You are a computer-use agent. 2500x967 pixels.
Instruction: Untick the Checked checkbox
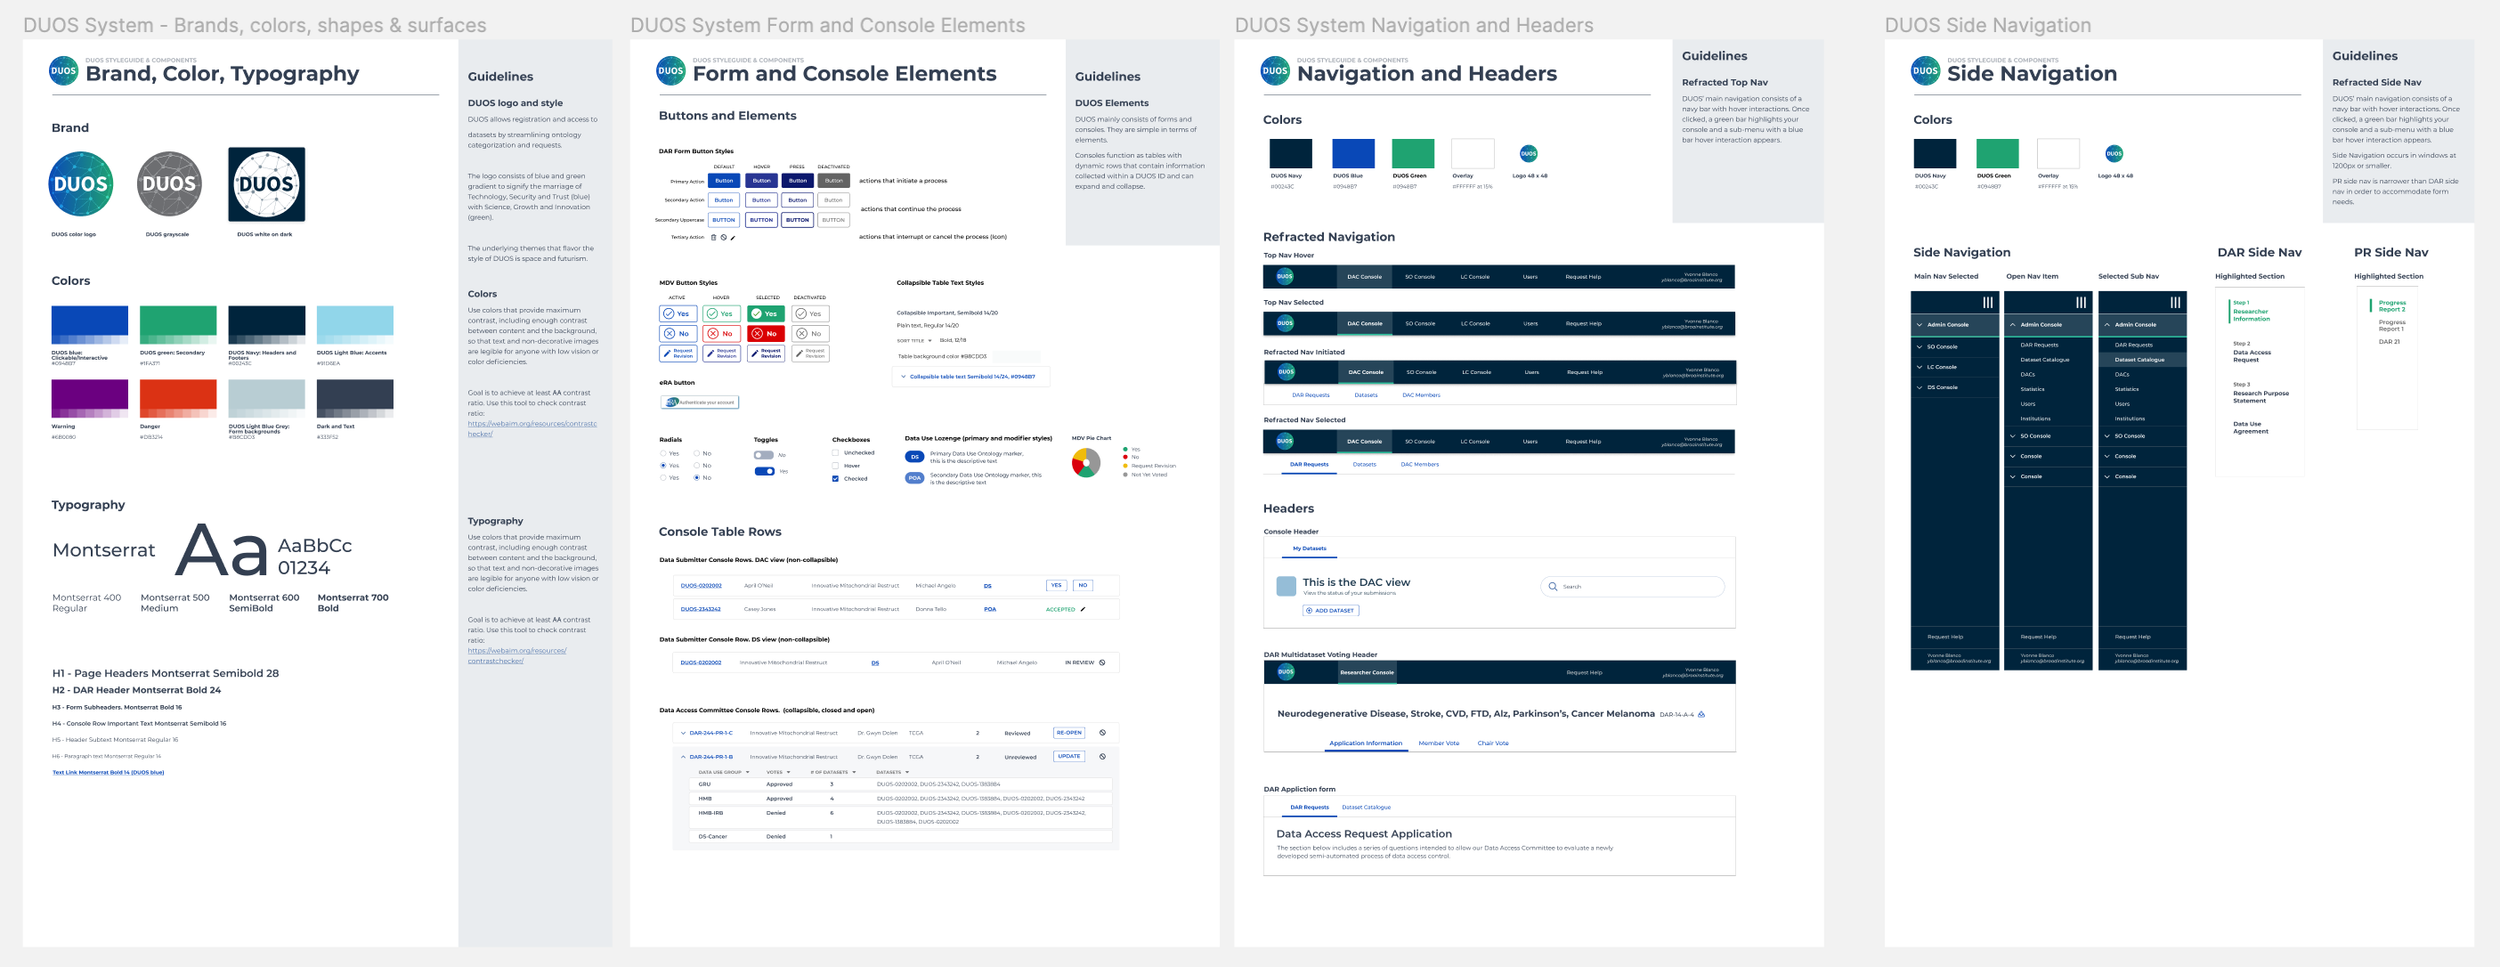[835, 478]
